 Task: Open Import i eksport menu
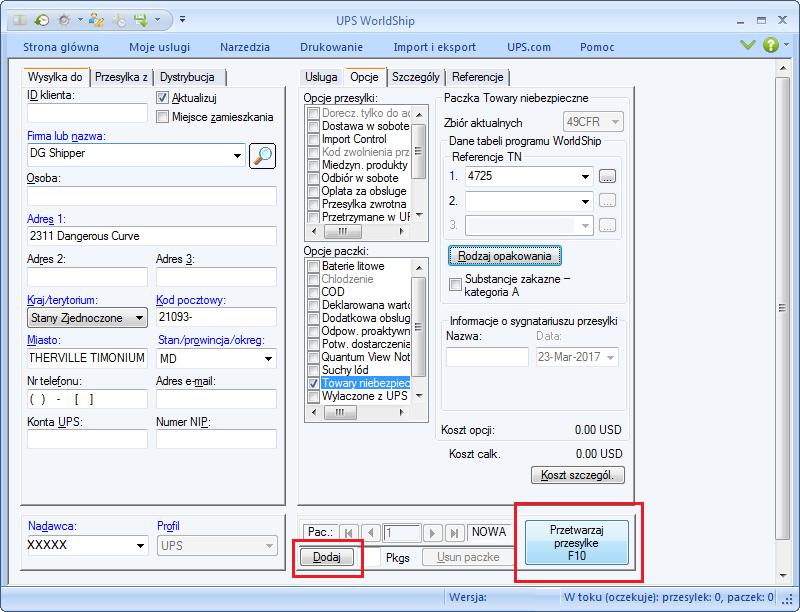(x=434, y=47)
